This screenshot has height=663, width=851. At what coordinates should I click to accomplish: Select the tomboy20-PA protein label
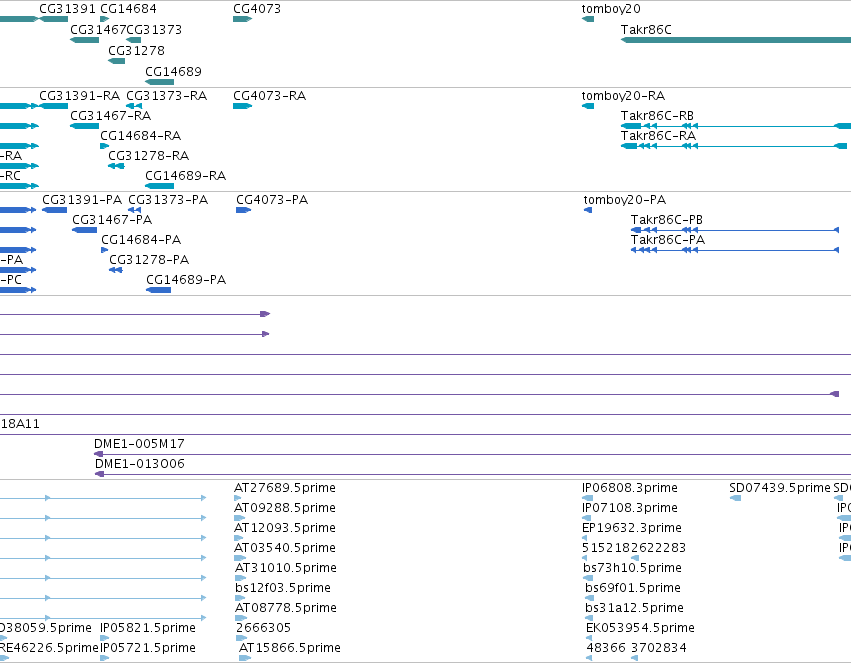[x=625, y=200]
